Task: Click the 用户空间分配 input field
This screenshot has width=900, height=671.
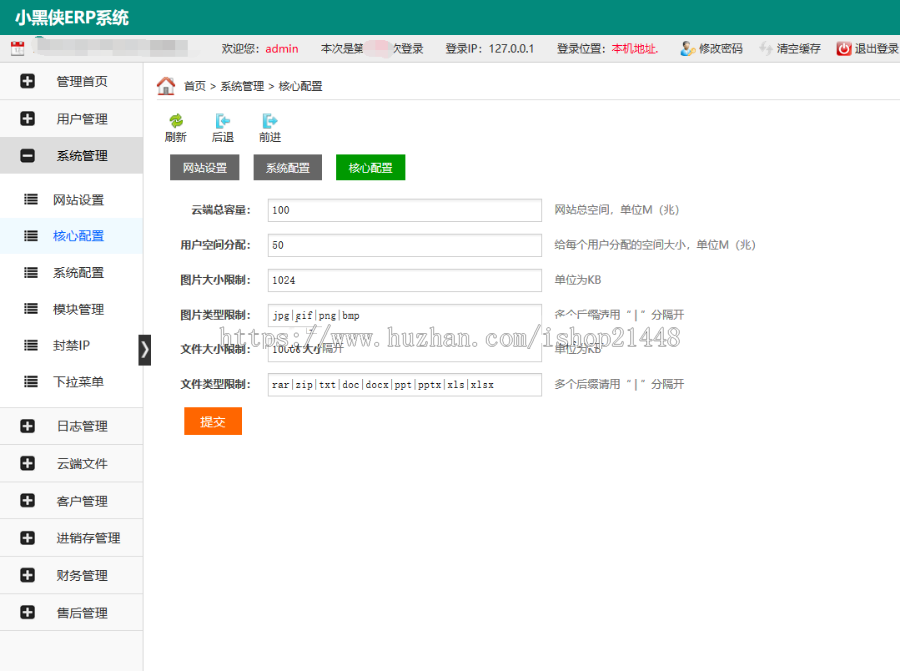Action: click(x=405, y=245)
